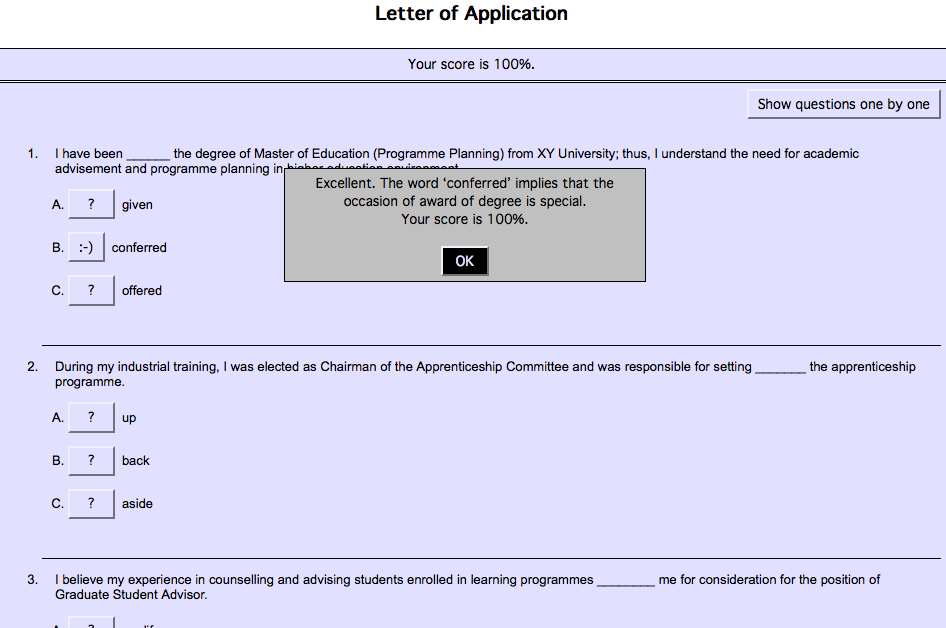The height and width of the screenshot is (628, 946).
Task: Click the answer label 'up'
Action: pos(129,418)
